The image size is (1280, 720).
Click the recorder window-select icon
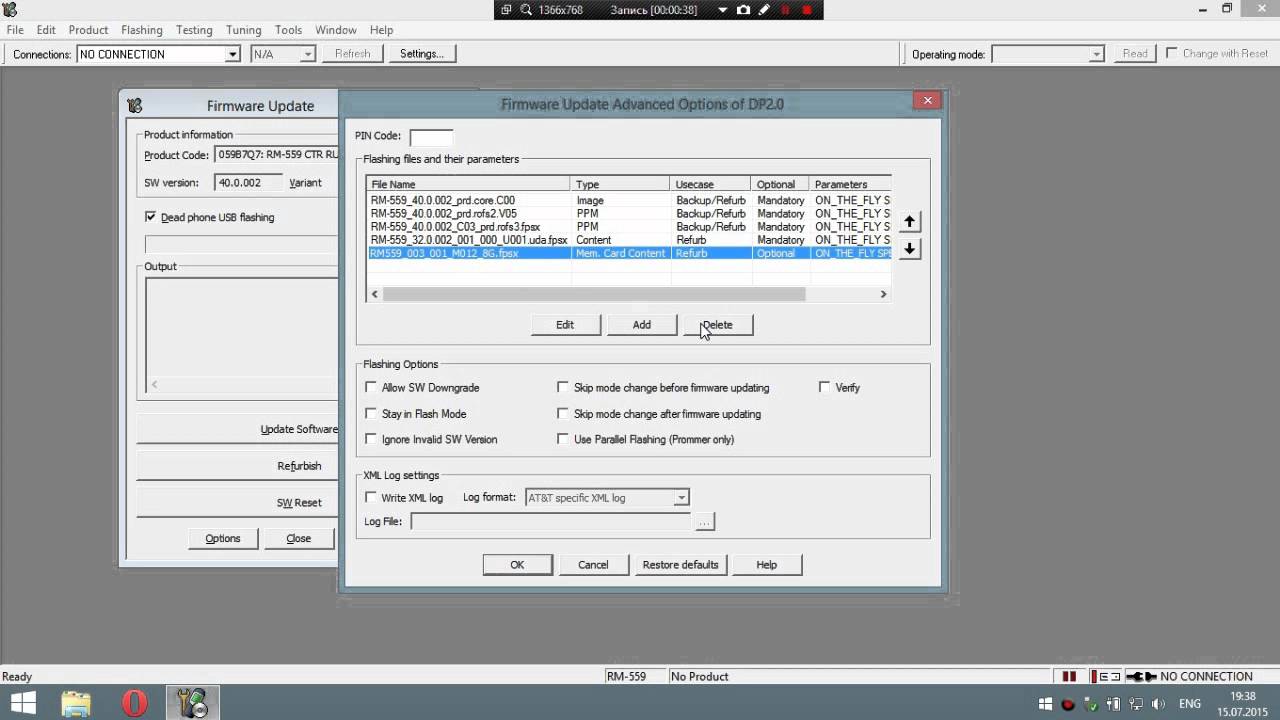pos(506,10)
